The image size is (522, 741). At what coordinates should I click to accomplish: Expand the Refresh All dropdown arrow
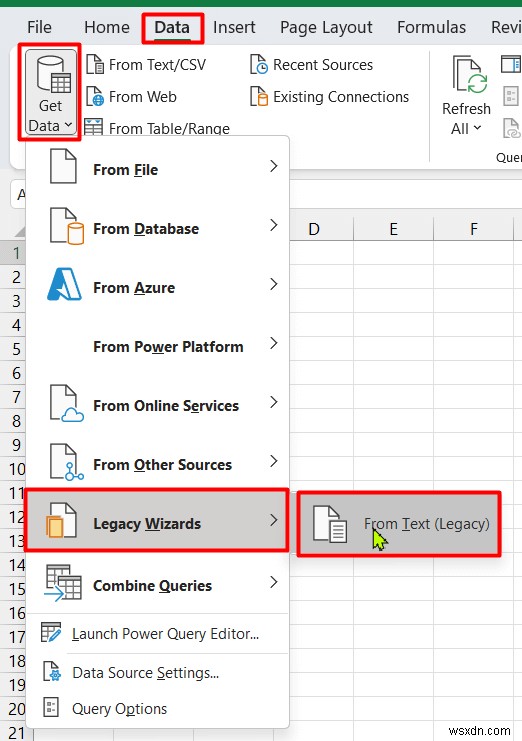(477, 128)
